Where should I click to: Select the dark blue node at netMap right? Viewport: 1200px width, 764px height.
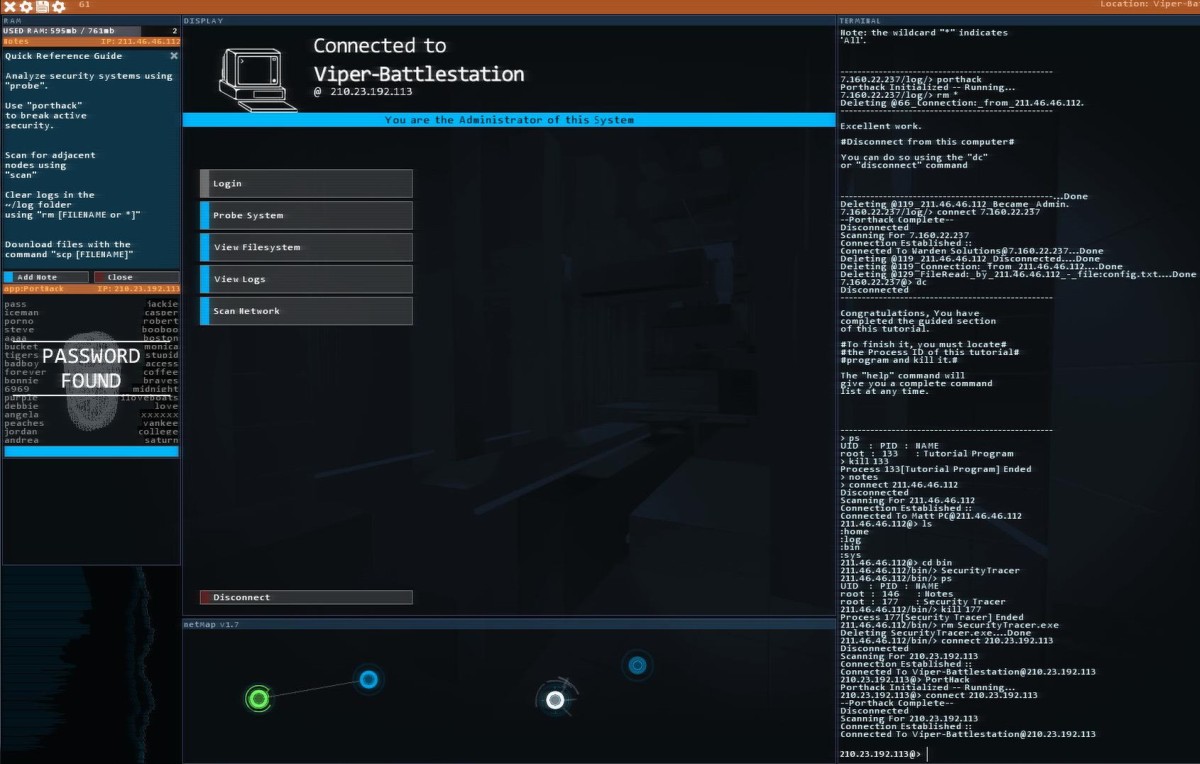[636, 665]
